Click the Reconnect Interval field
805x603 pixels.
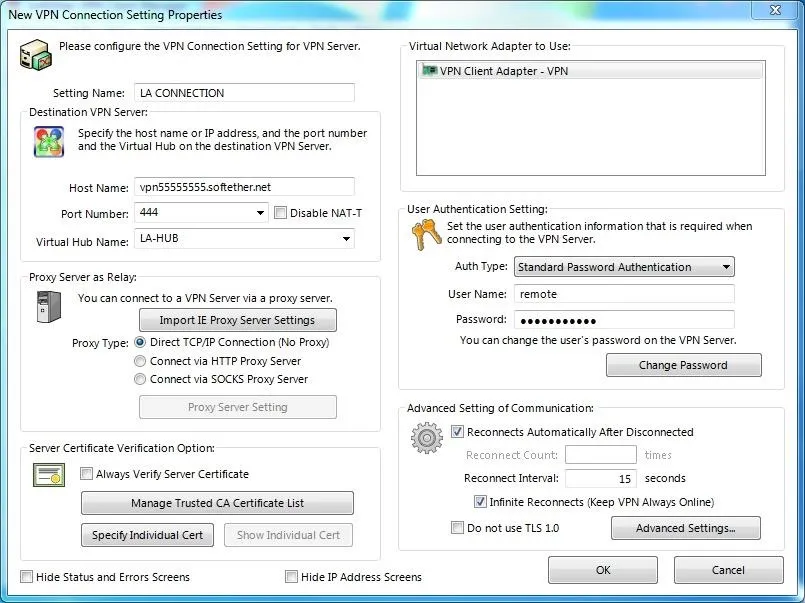(601, 478)
